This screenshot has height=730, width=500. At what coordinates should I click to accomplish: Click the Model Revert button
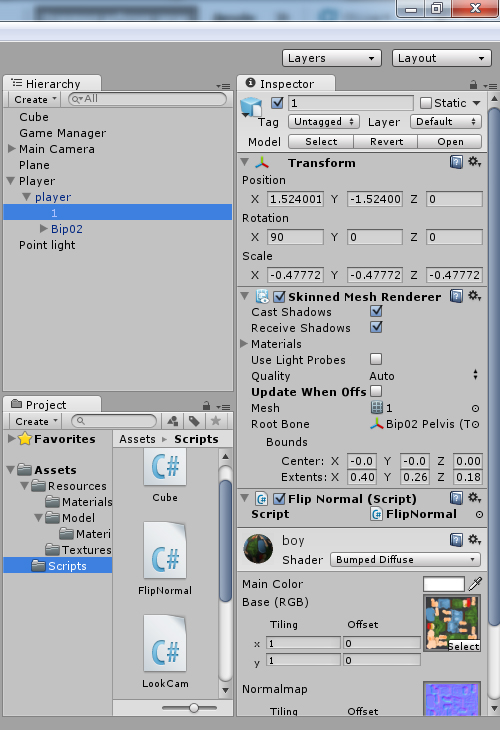click(386, 141)
